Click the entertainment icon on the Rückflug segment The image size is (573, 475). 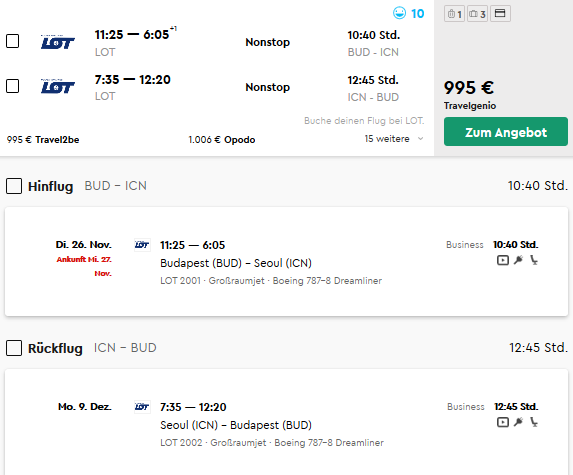click(503, 422)
